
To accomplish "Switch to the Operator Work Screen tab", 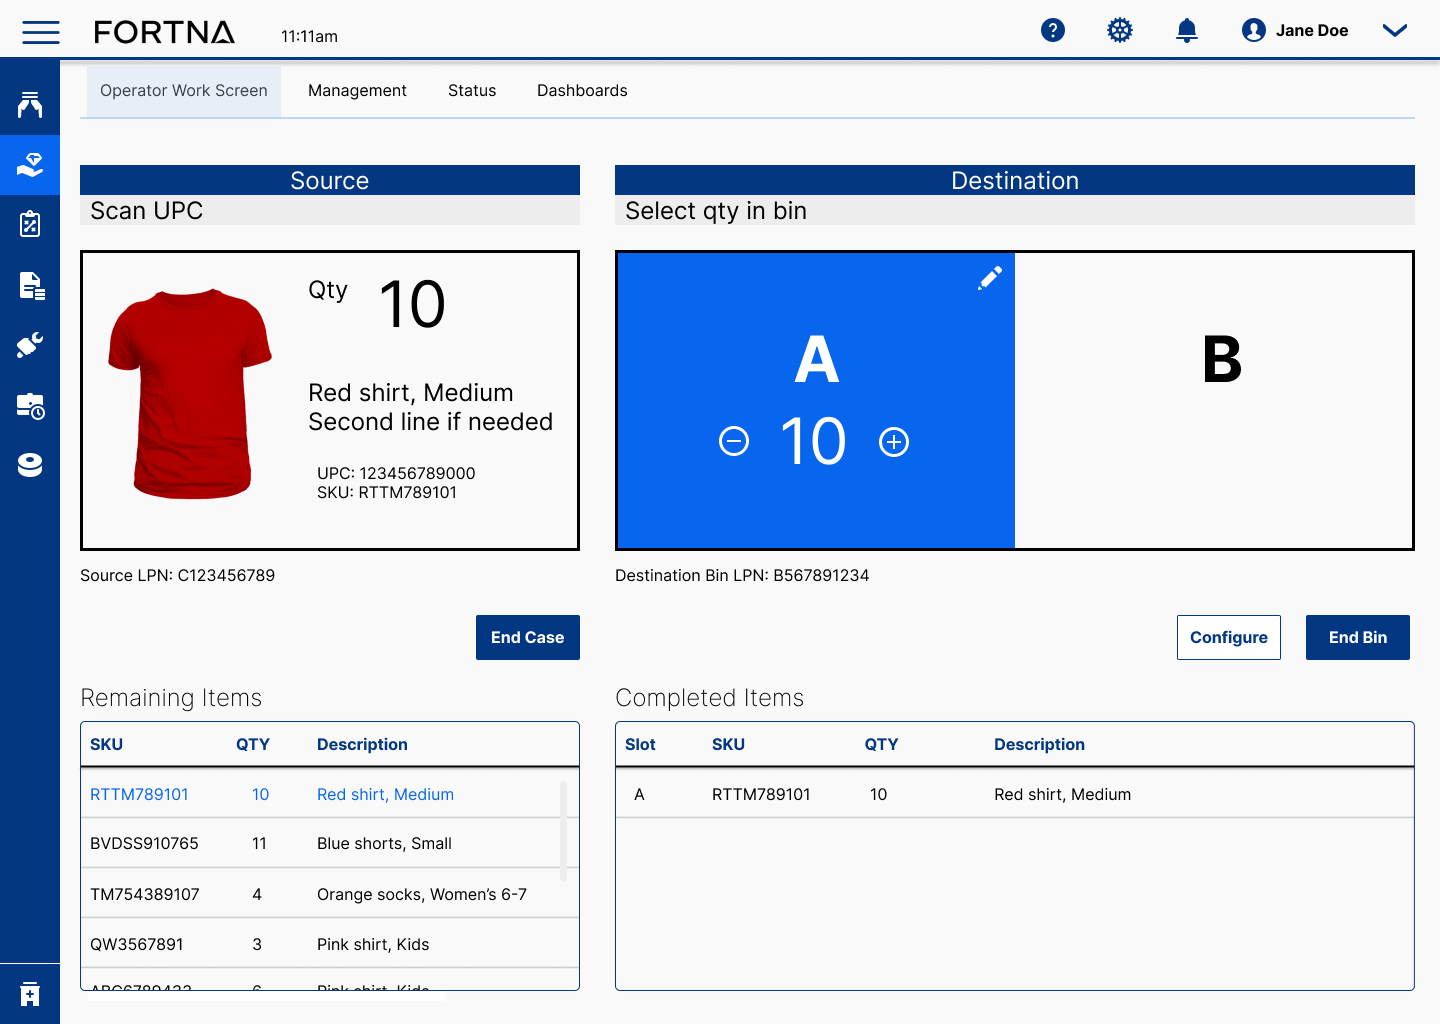I will 184,91.
